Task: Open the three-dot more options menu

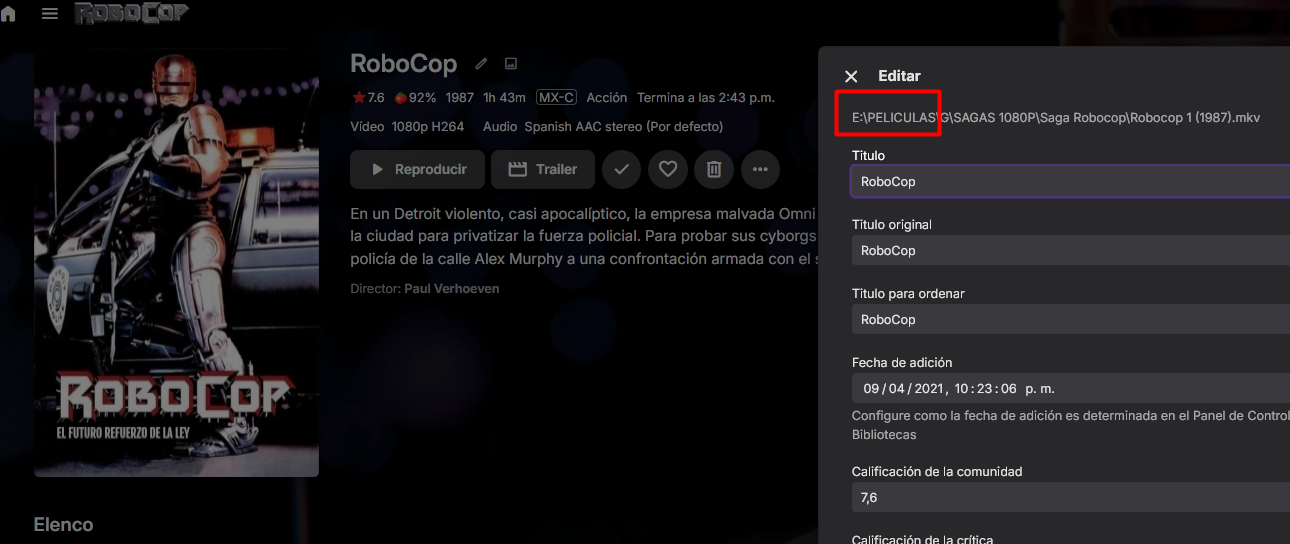Action: (x=760, y=169)
